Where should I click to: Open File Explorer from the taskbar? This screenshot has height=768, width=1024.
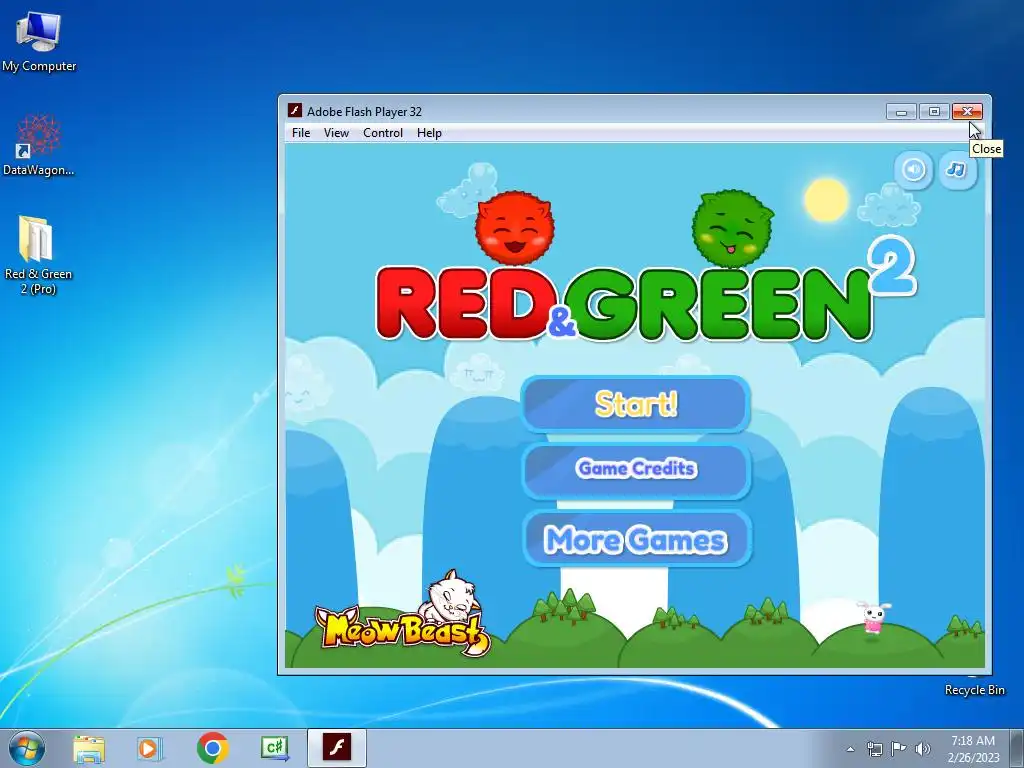pos(89,748)
